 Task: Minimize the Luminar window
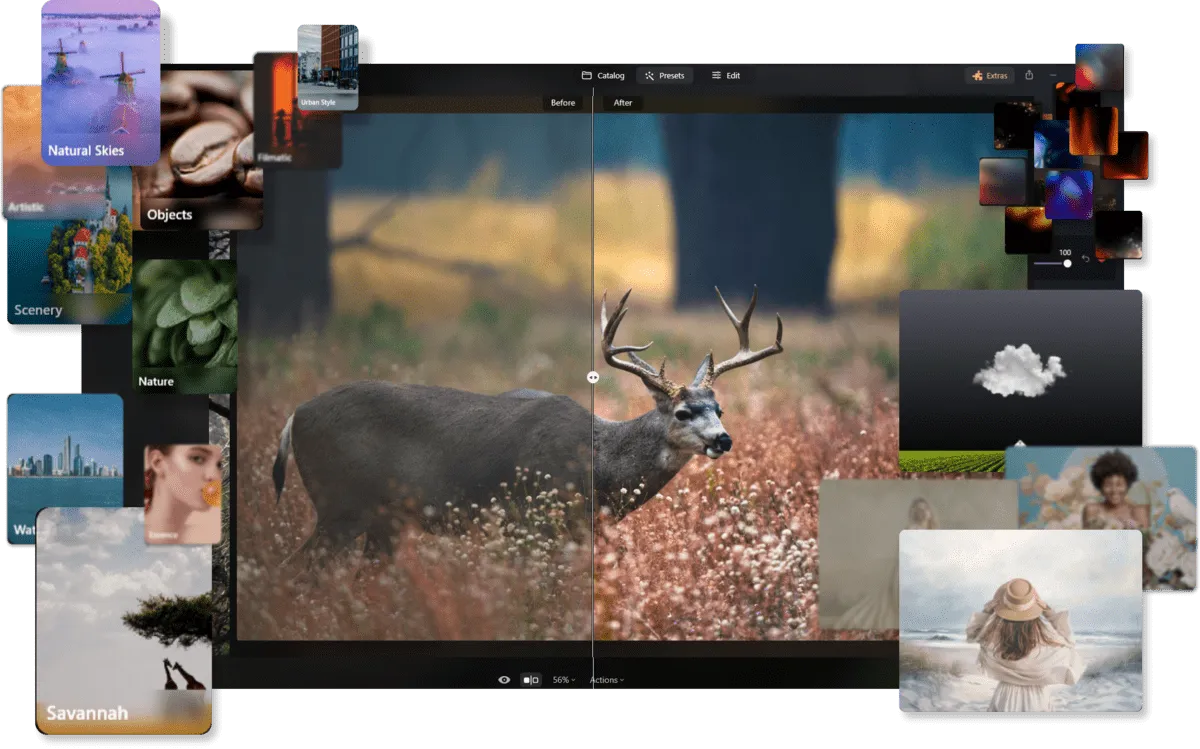(x=1053, y=76)
